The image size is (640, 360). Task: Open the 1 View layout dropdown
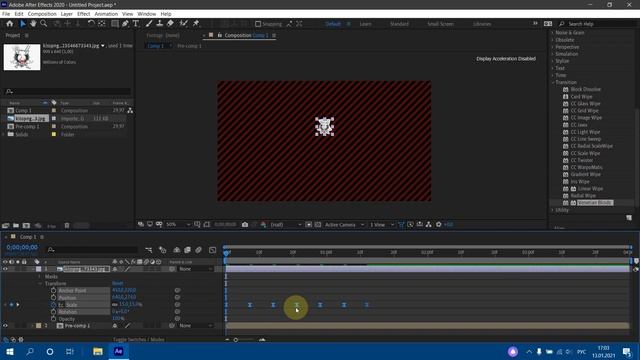tap(381, 224)
